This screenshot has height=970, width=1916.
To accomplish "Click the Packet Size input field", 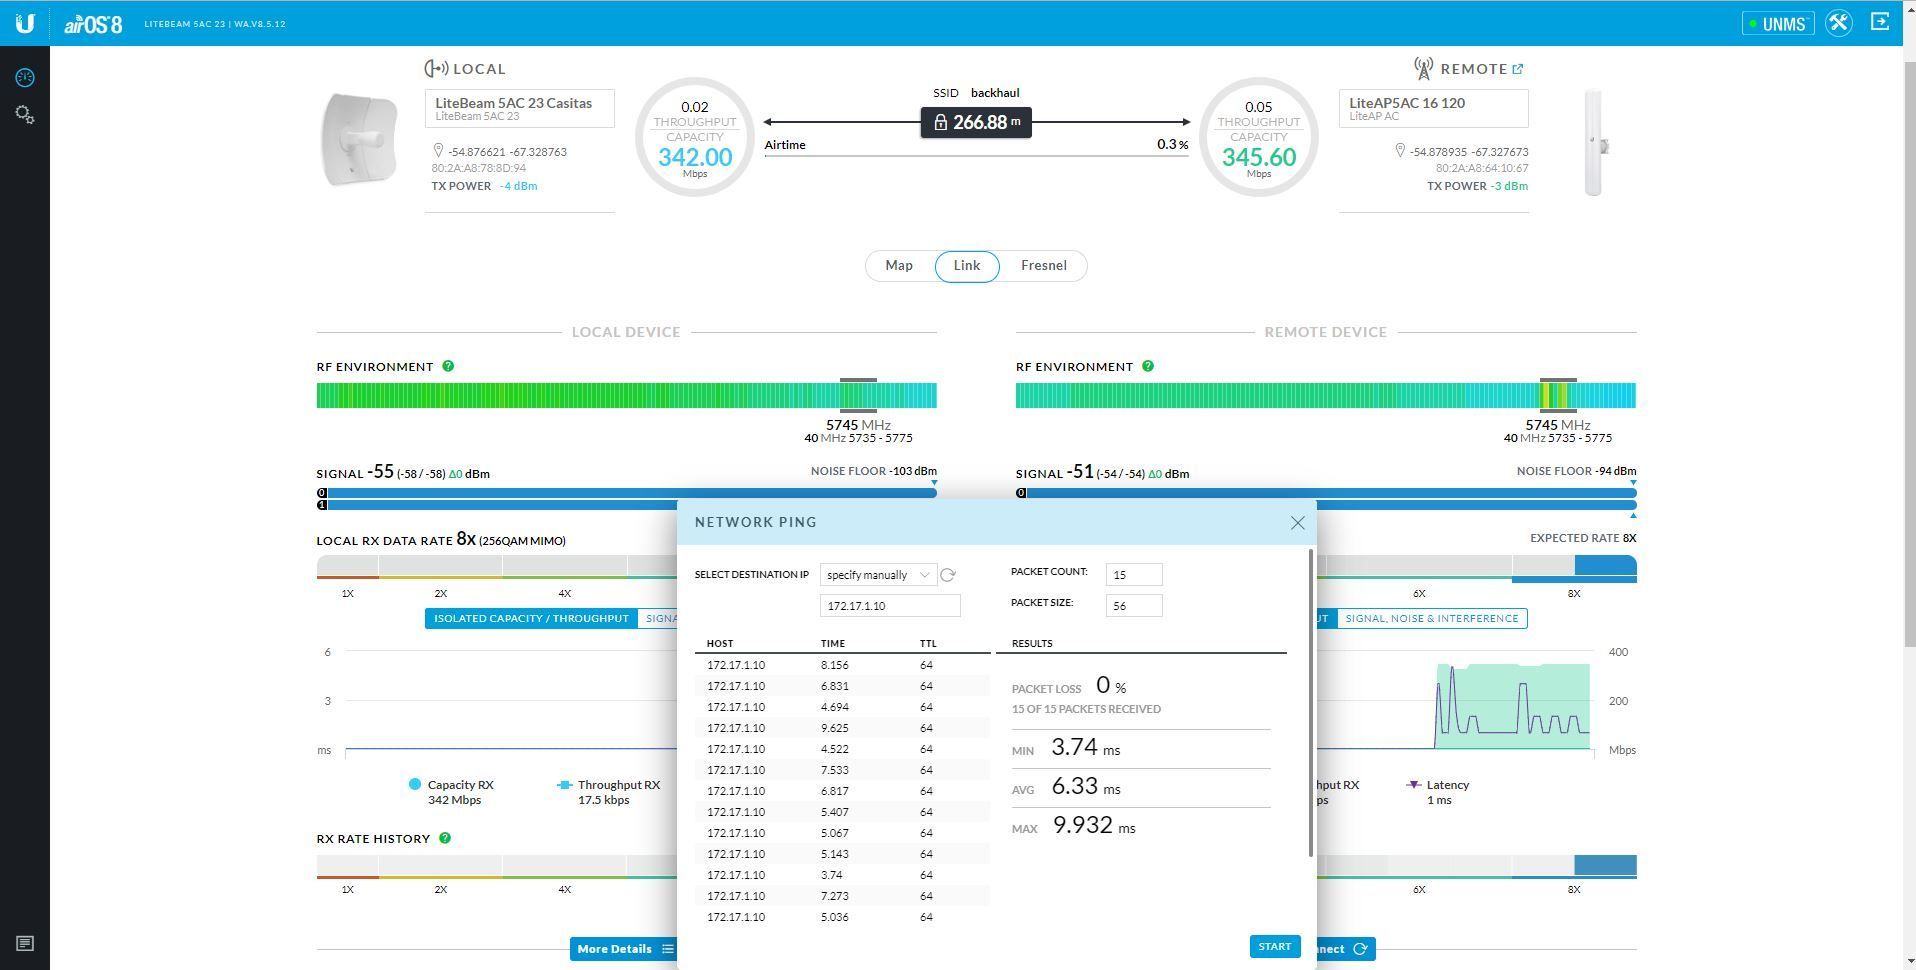I will (1133, 606).
